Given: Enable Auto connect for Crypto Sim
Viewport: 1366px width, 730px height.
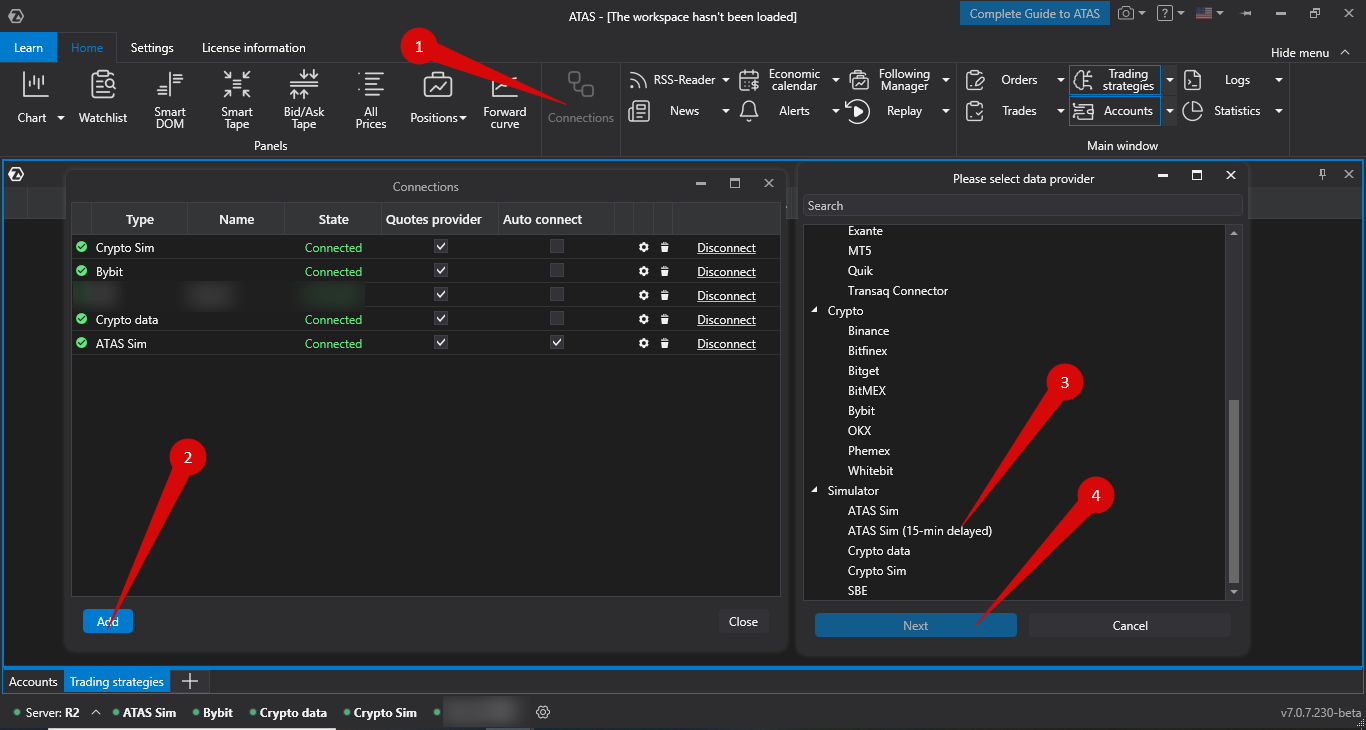Looking at the screenshot, I should (557, 246).
